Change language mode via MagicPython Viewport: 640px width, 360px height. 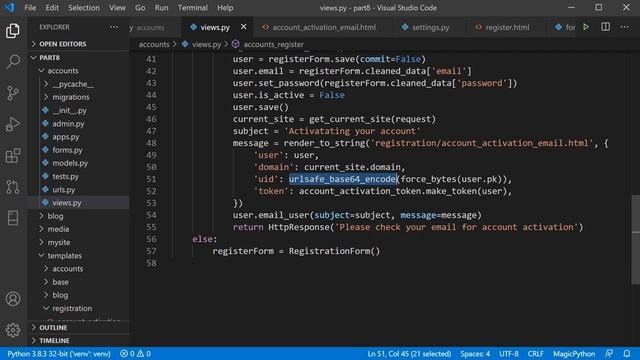pyautogui.click(x=574, y=353)
